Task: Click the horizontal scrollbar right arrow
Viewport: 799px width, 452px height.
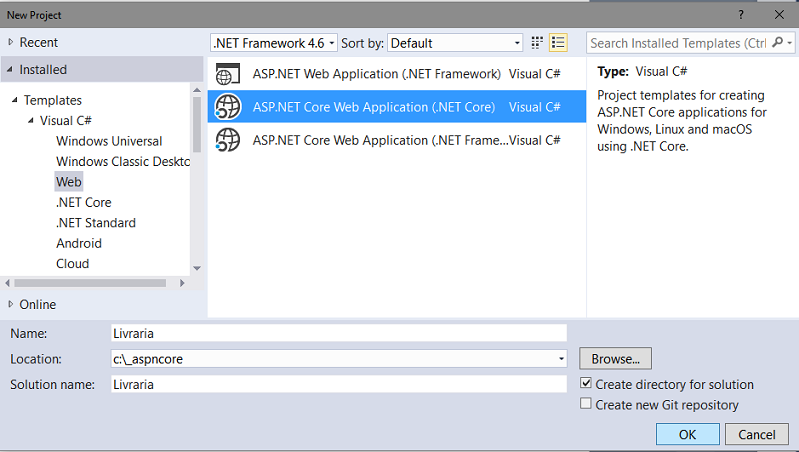Action: tap(182, 283)
